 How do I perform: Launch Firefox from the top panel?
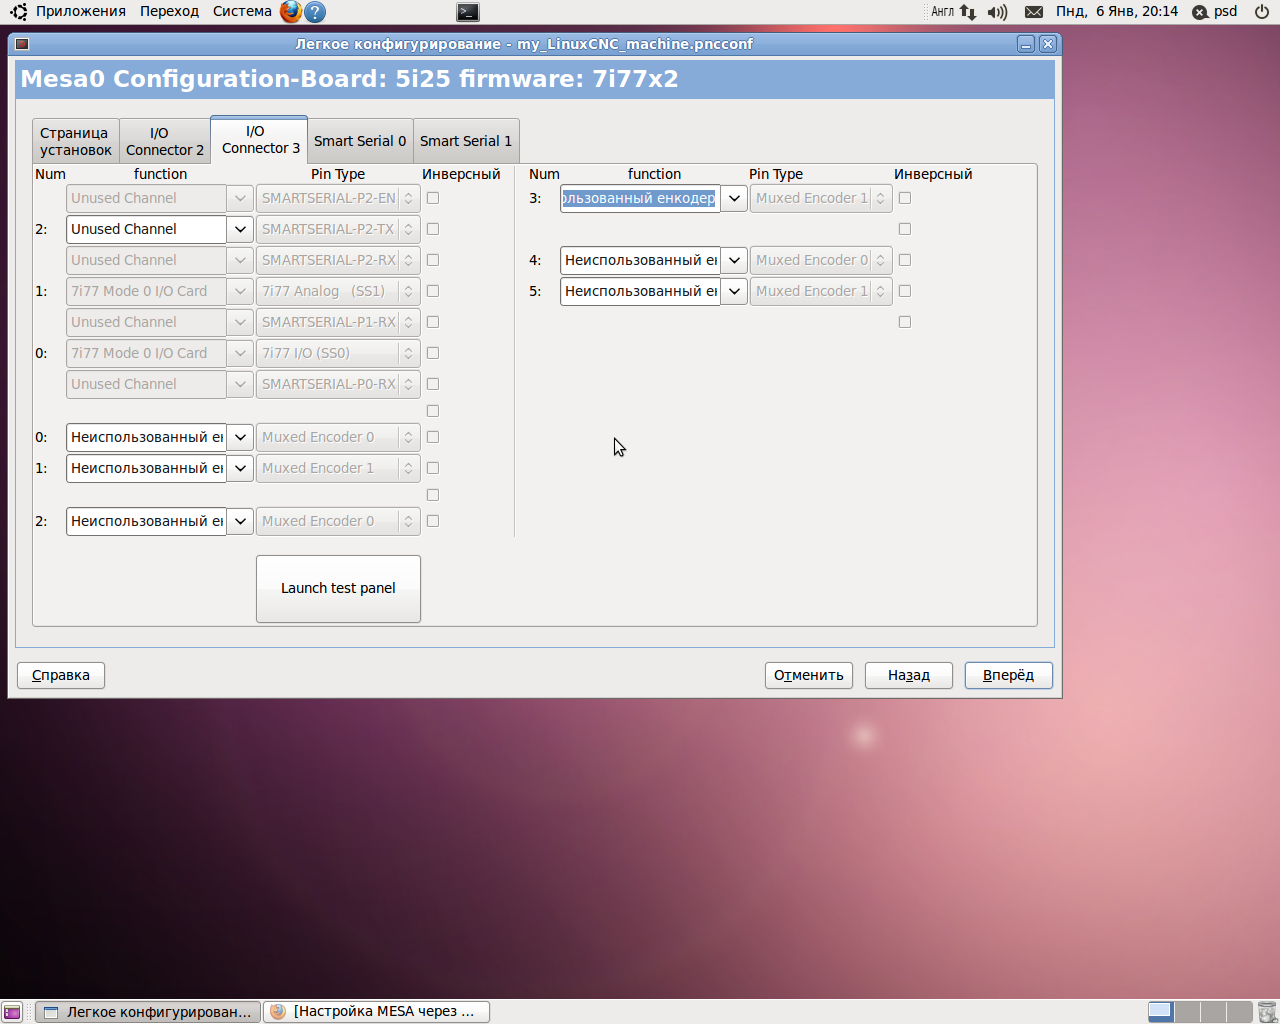click(290, 12)
